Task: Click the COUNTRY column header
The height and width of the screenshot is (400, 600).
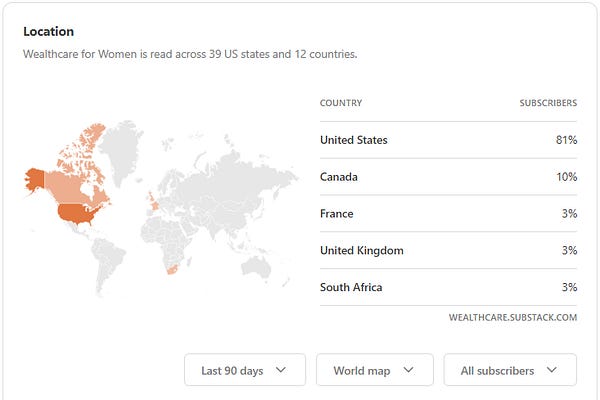Action: 341,103
